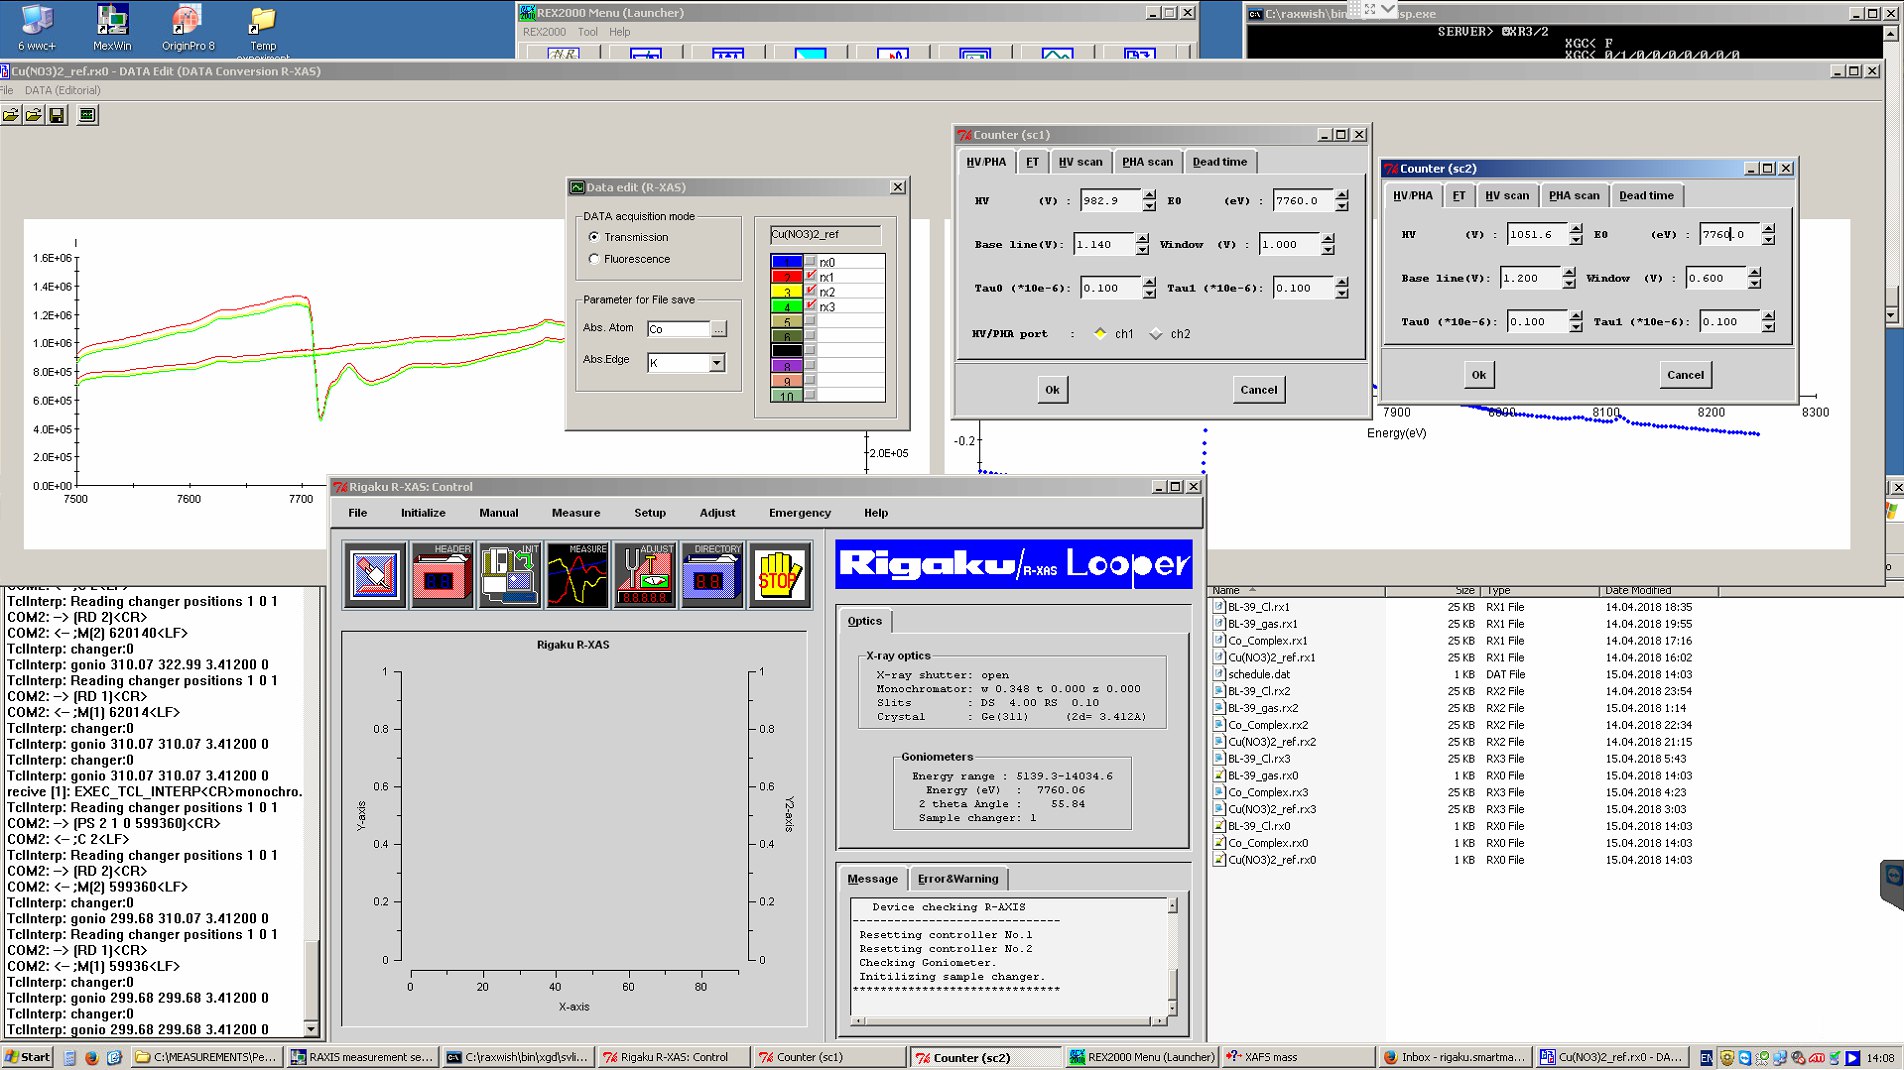Select the ch2 HV/PHA port option
This screenshot has width=1904, height=1070.
[1157, 334]
